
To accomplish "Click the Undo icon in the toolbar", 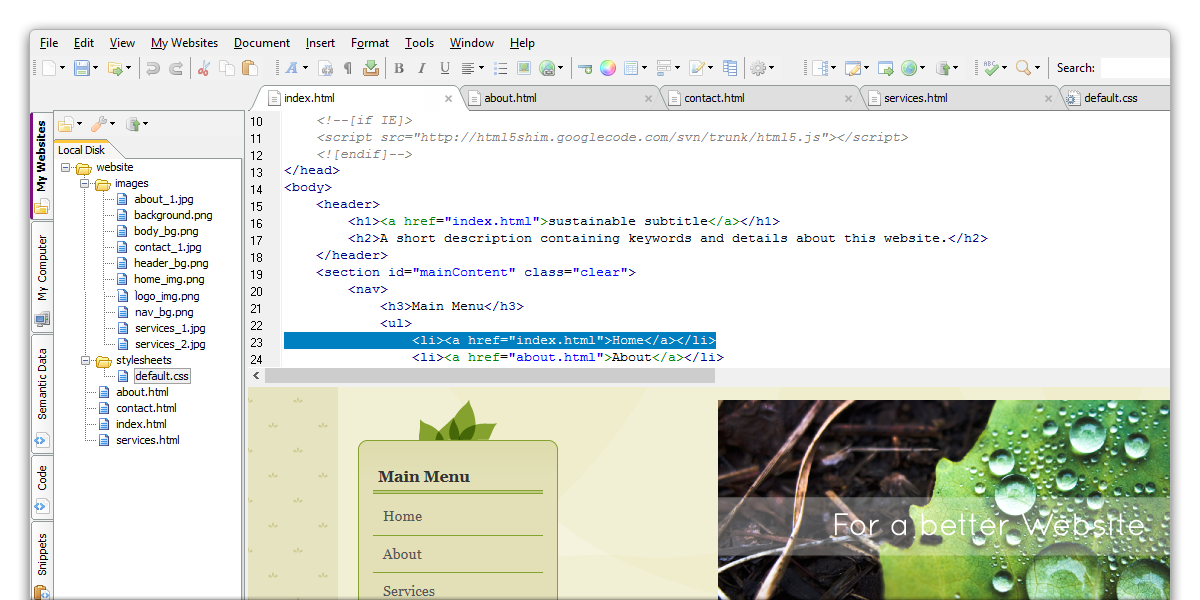I will [x=153, y=68].
